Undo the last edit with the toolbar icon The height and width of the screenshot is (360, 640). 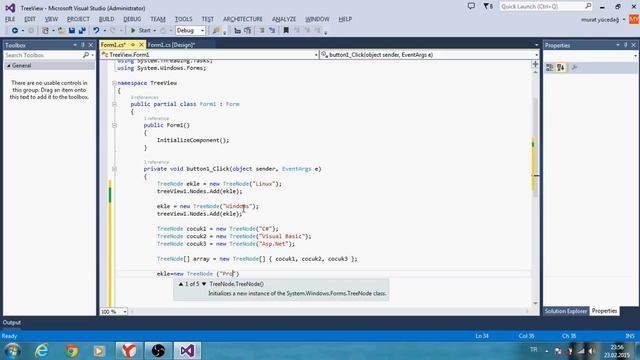[x=96, y=31]
